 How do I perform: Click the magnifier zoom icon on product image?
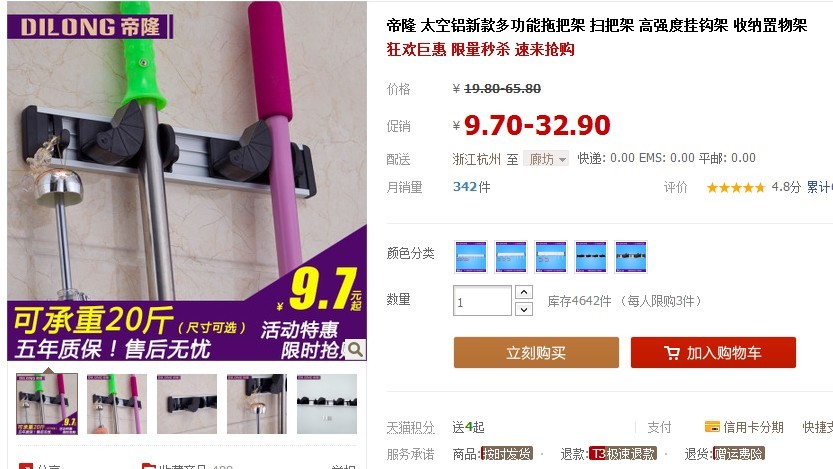pos(355,349)
